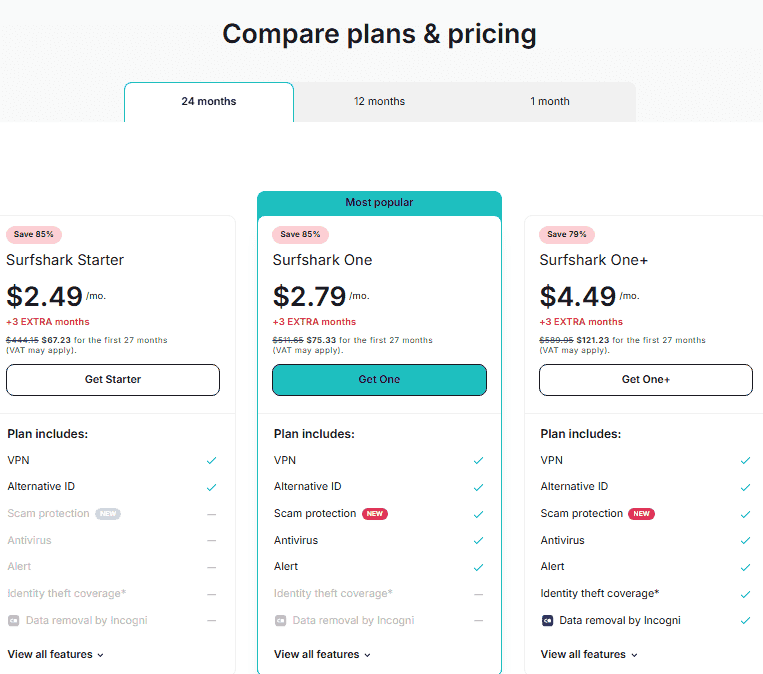Click Identity theft coverage checkmark in One+ plan
This screenshot has height=674, width=763.
745,594
